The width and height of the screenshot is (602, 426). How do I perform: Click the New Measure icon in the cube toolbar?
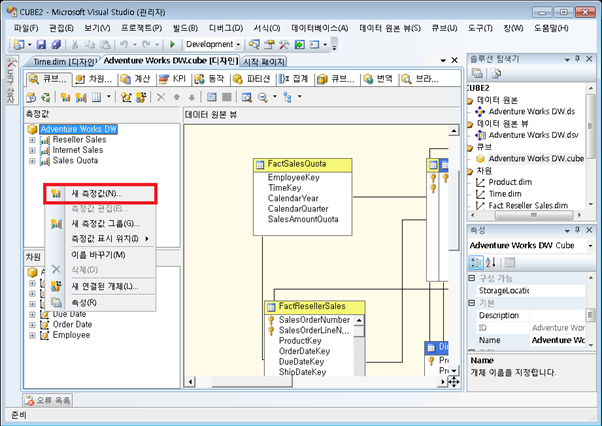[65, 97]
